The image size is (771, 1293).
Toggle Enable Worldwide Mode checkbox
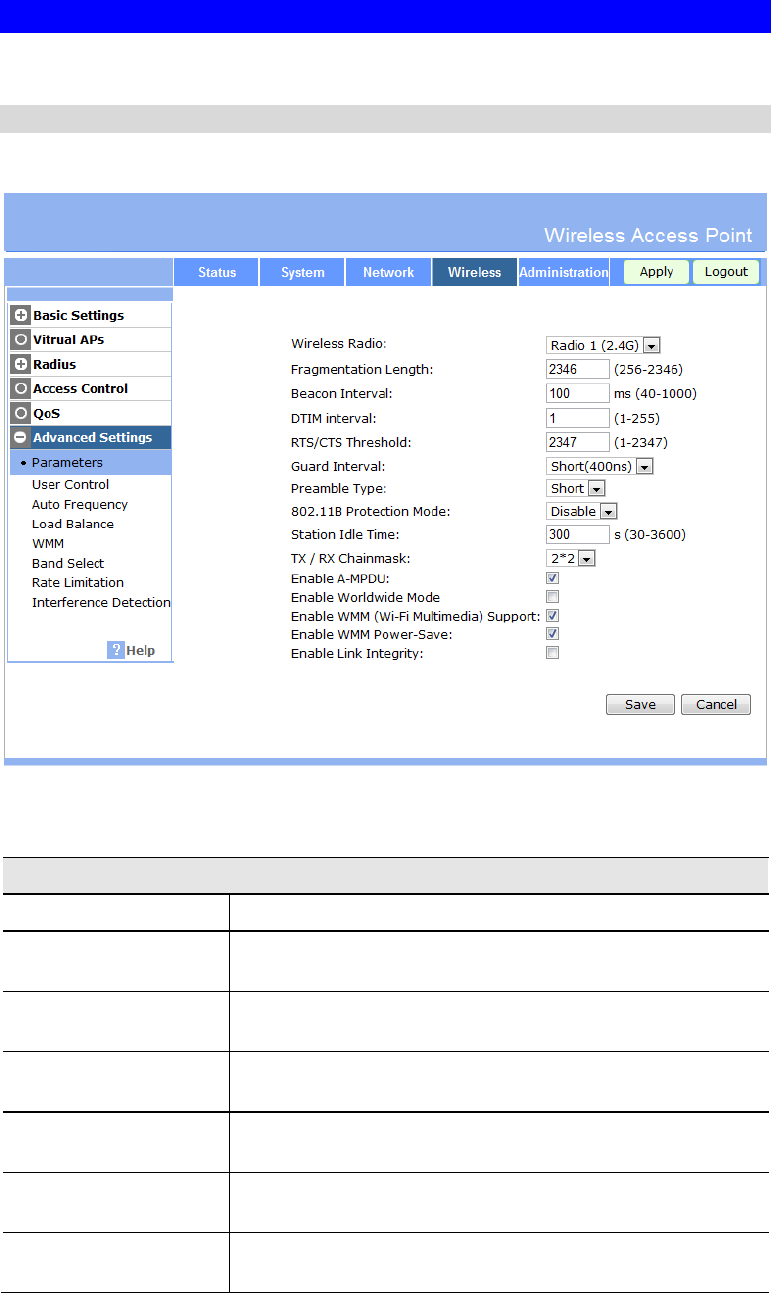552,597
